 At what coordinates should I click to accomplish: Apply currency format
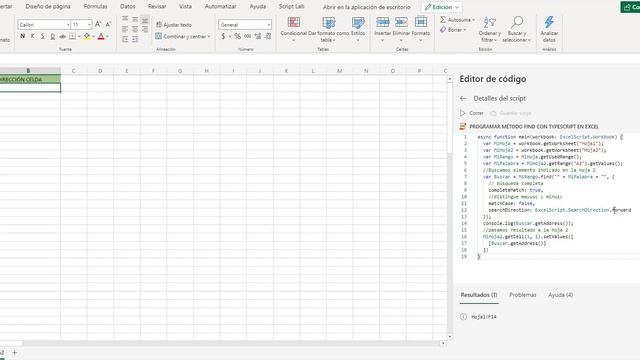[x=223, y=36]
